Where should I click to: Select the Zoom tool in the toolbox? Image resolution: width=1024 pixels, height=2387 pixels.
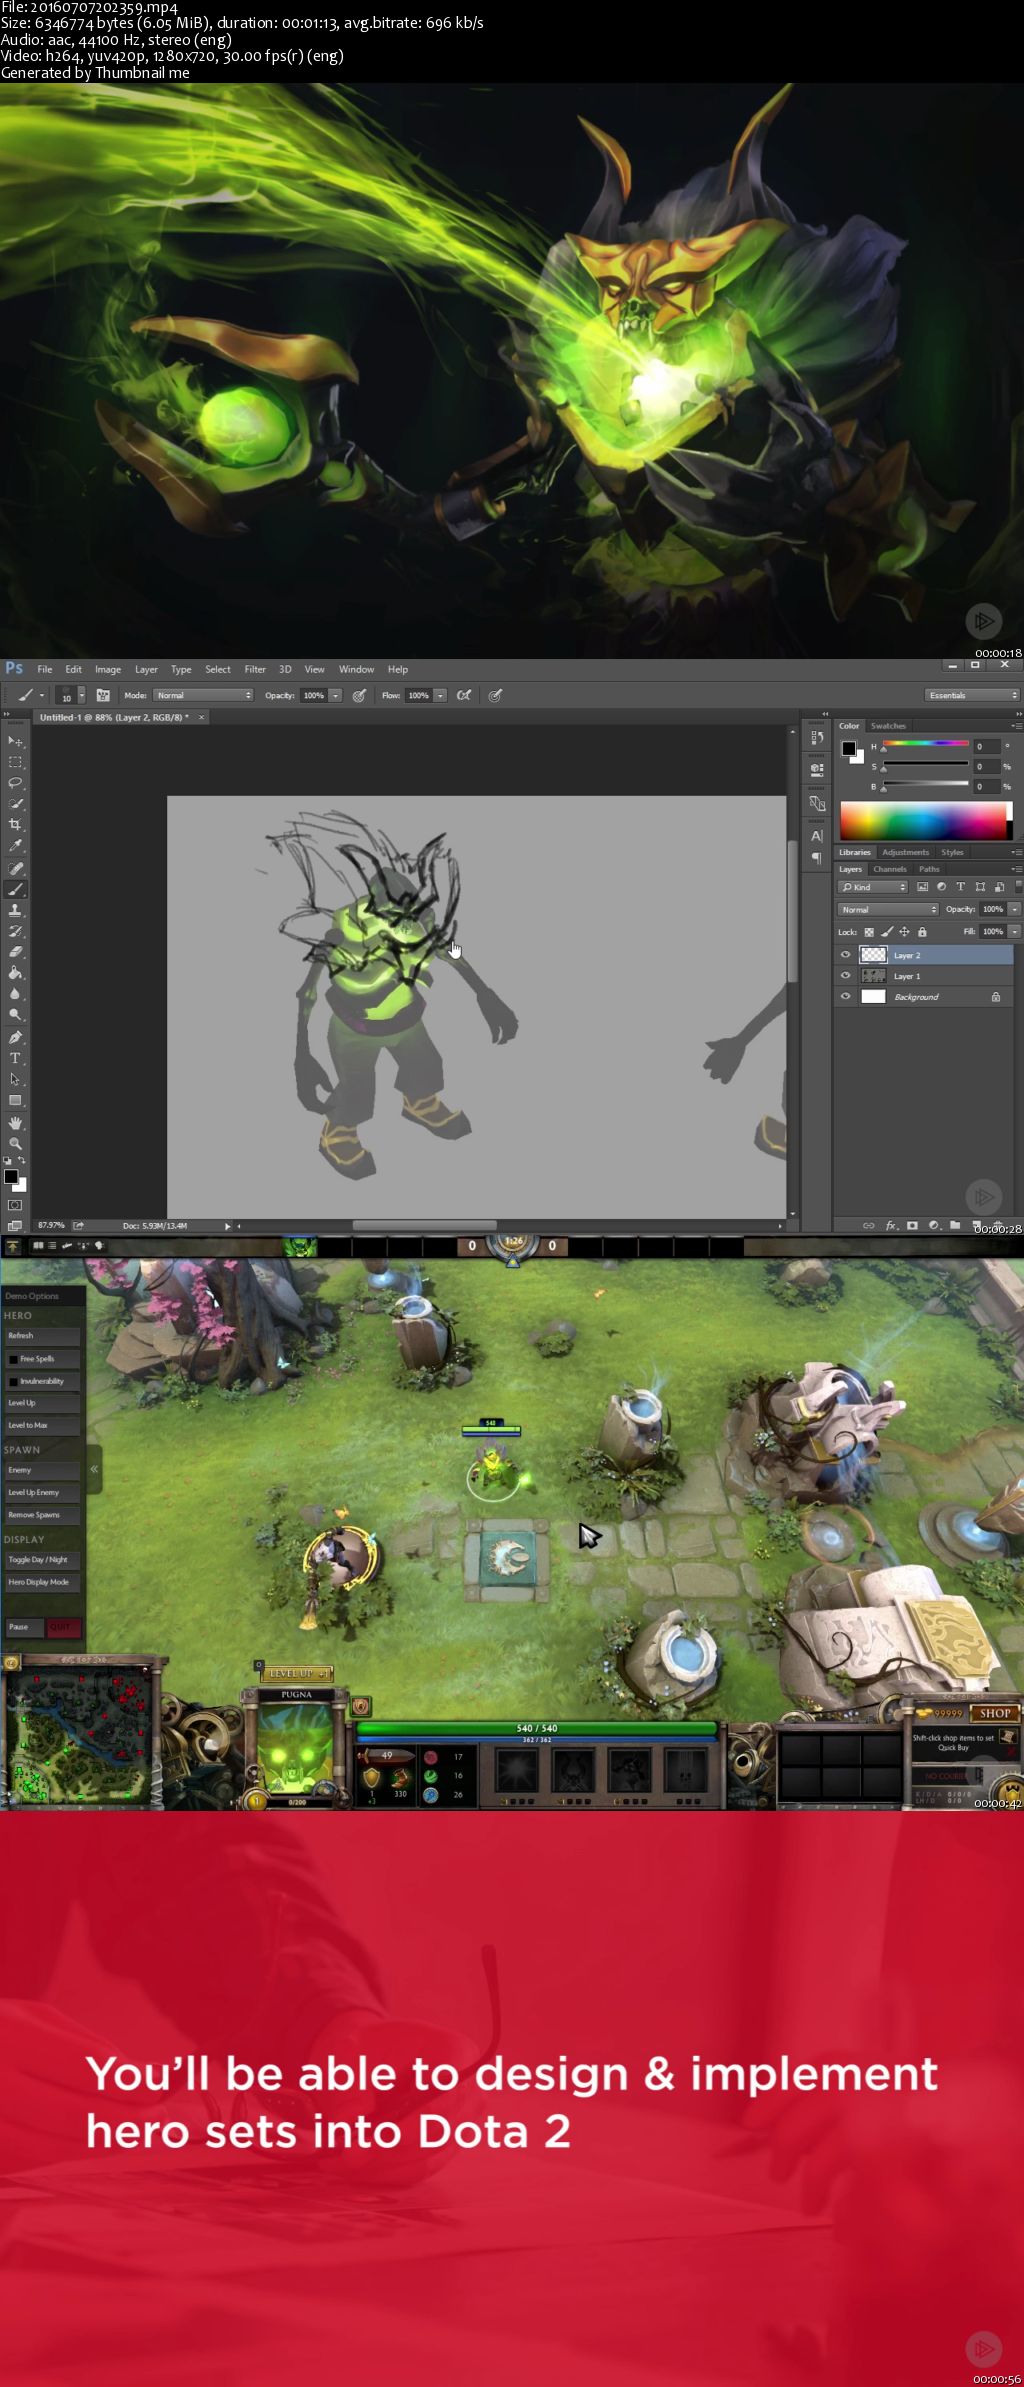[x=15, y=1144]
